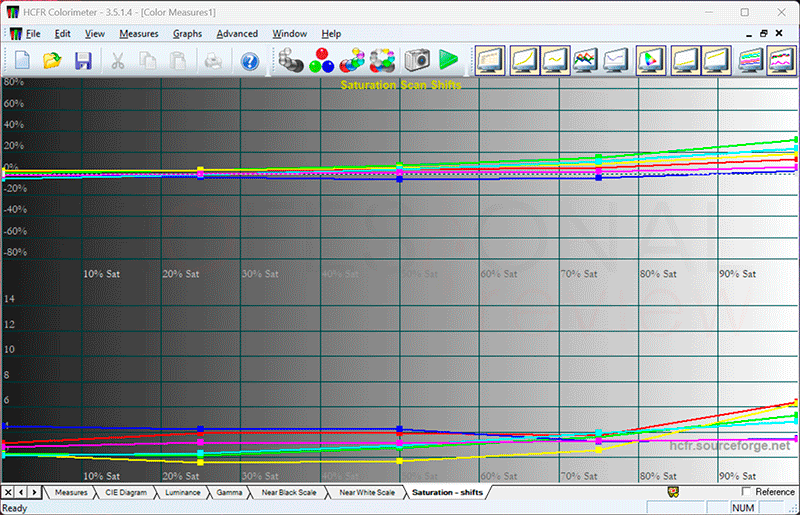The width and height of the screenshot is (800, 515).
Task: Select the Saturation - shifts tab
Action: [447, 492]
